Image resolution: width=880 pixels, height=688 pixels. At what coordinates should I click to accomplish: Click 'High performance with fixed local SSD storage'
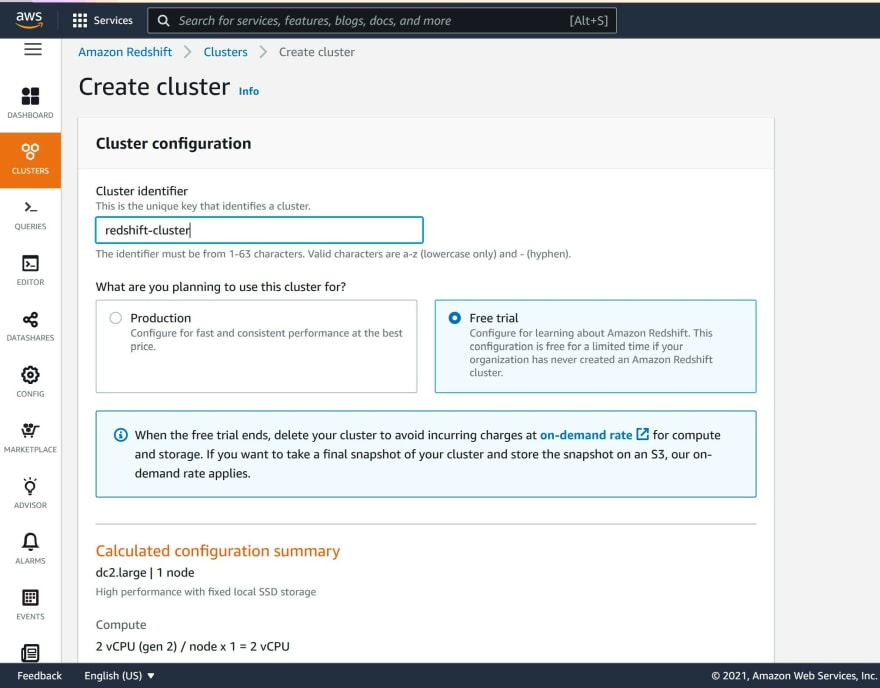tap(205, 592)
